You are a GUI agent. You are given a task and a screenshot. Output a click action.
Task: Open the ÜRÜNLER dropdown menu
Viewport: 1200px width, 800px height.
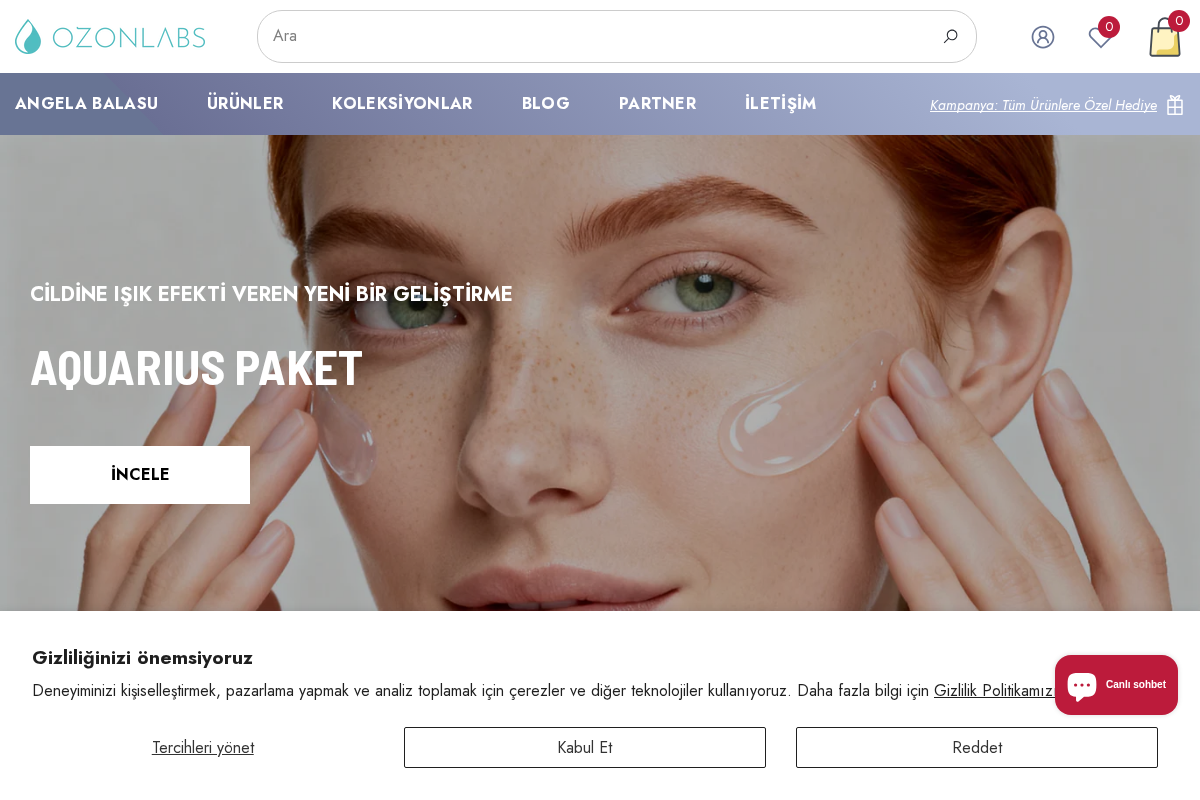point(245,104)
